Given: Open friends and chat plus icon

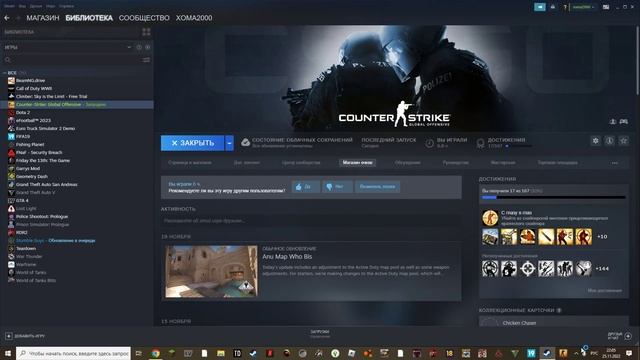Looking at the screenshot, I should point(628,336).
